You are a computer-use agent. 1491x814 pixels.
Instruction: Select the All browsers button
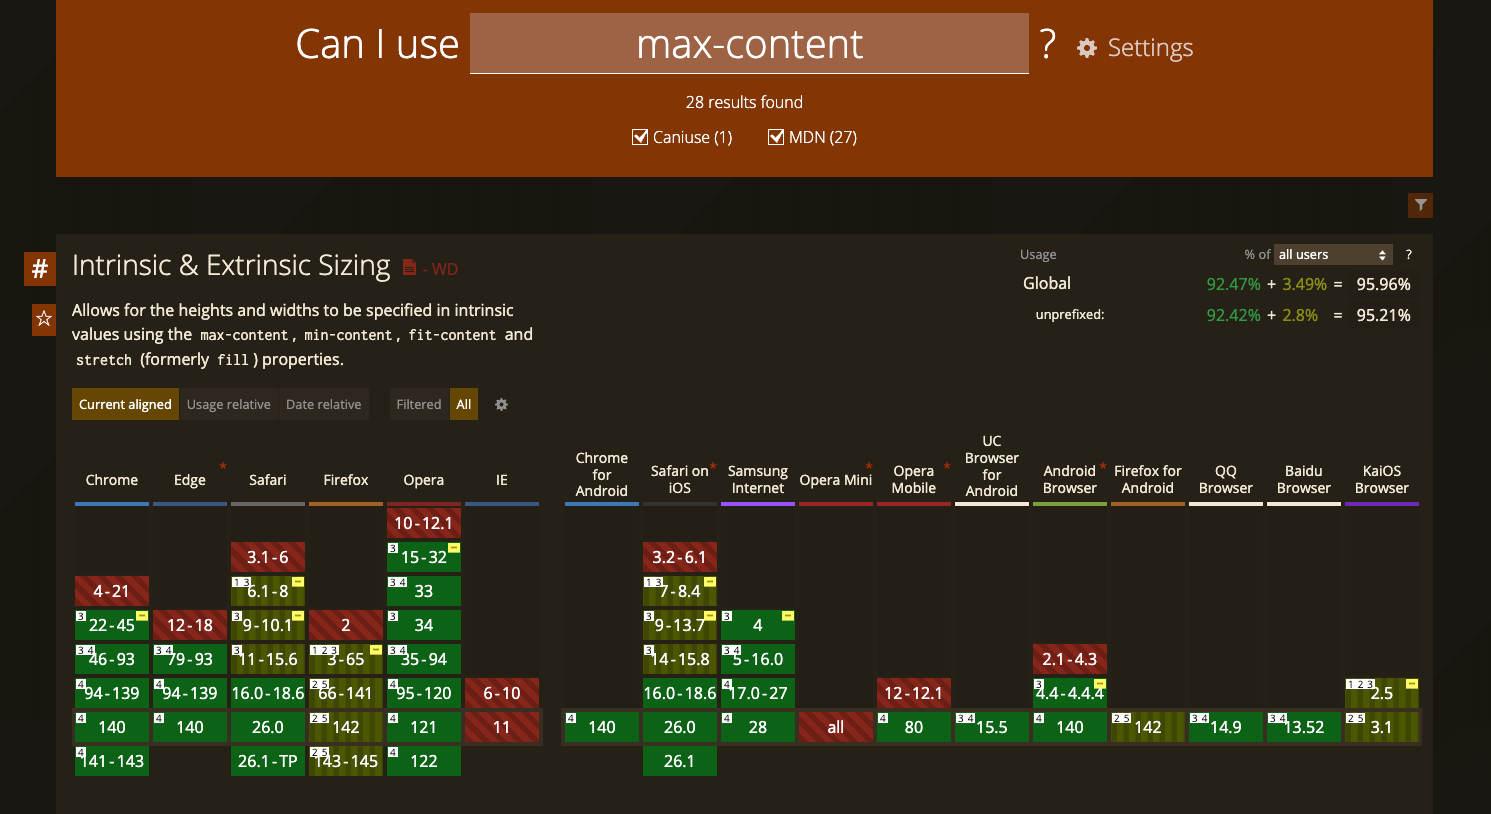click(x=464, y=405)
